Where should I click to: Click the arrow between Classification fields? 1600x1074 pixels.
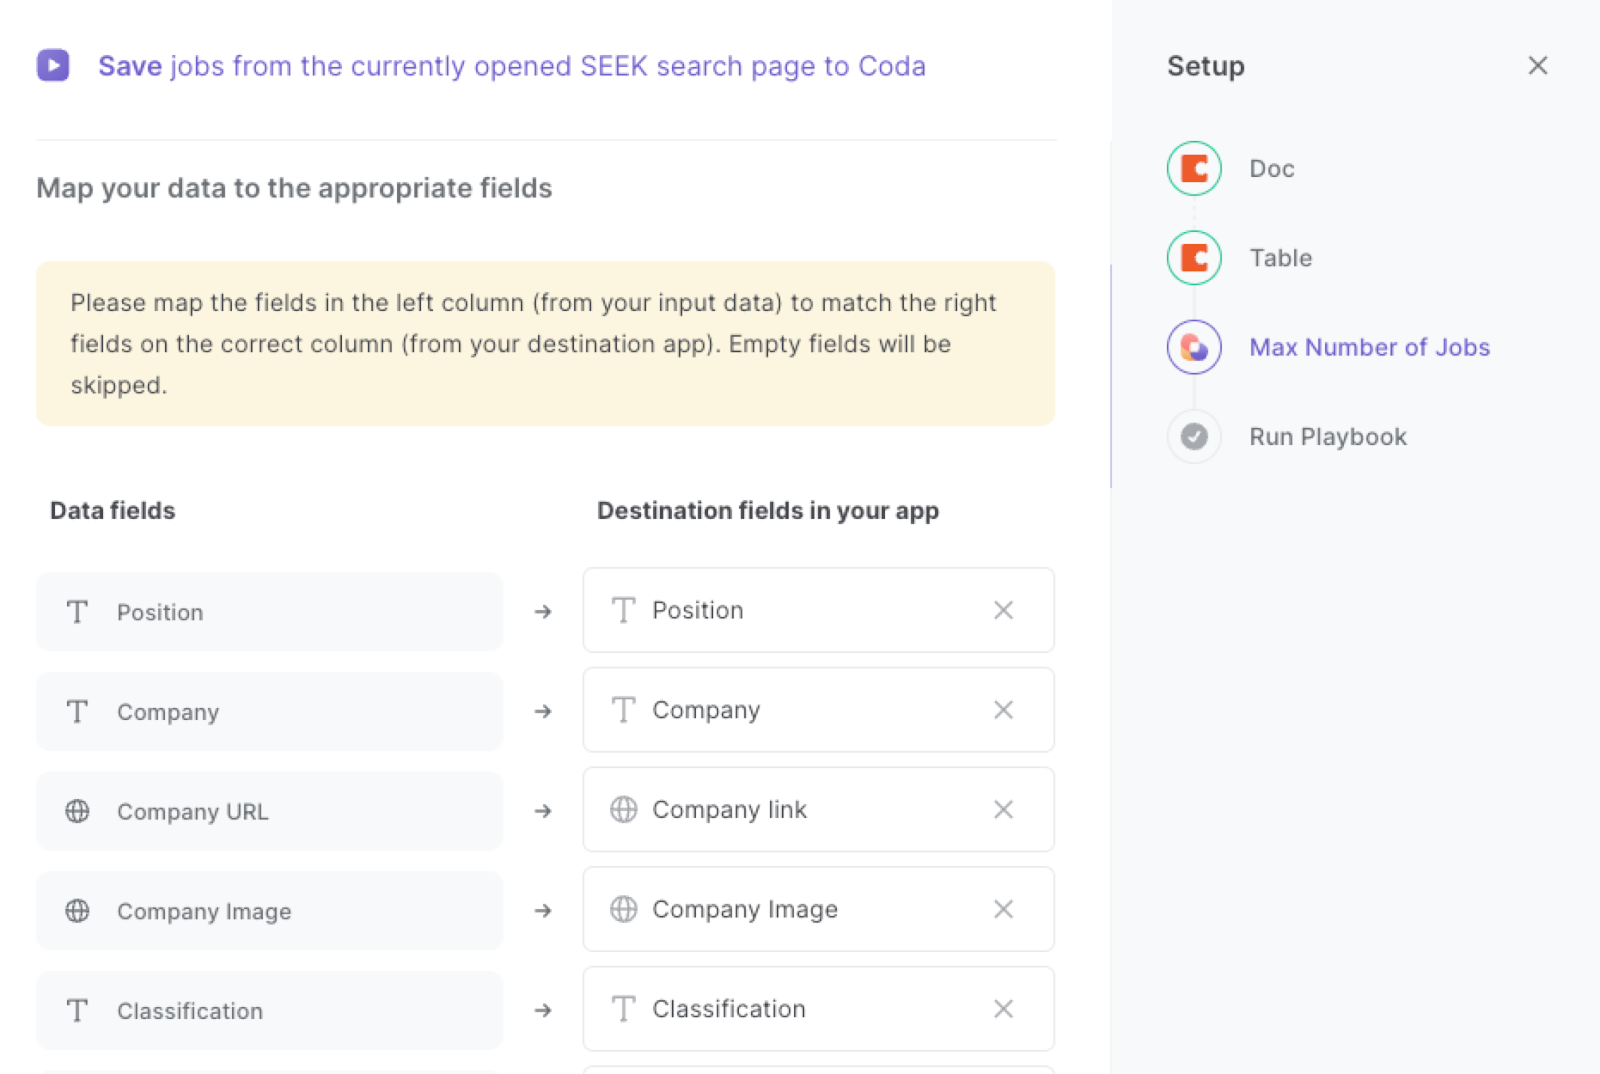click(543, 1011)
